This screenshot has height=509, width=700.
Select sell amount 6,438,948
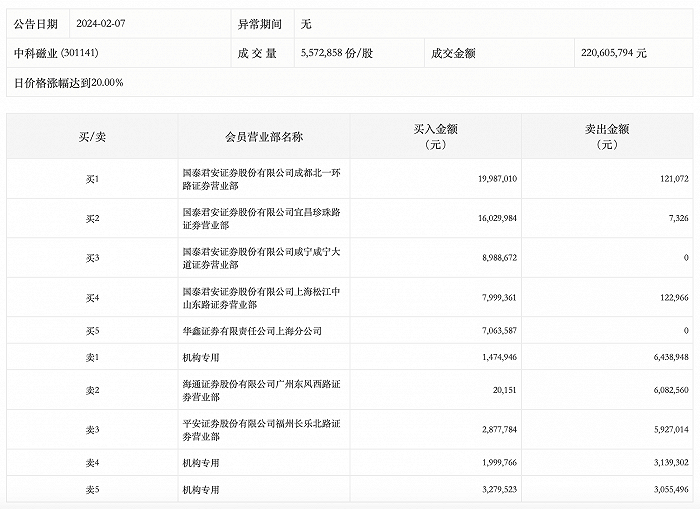point(671,357)
